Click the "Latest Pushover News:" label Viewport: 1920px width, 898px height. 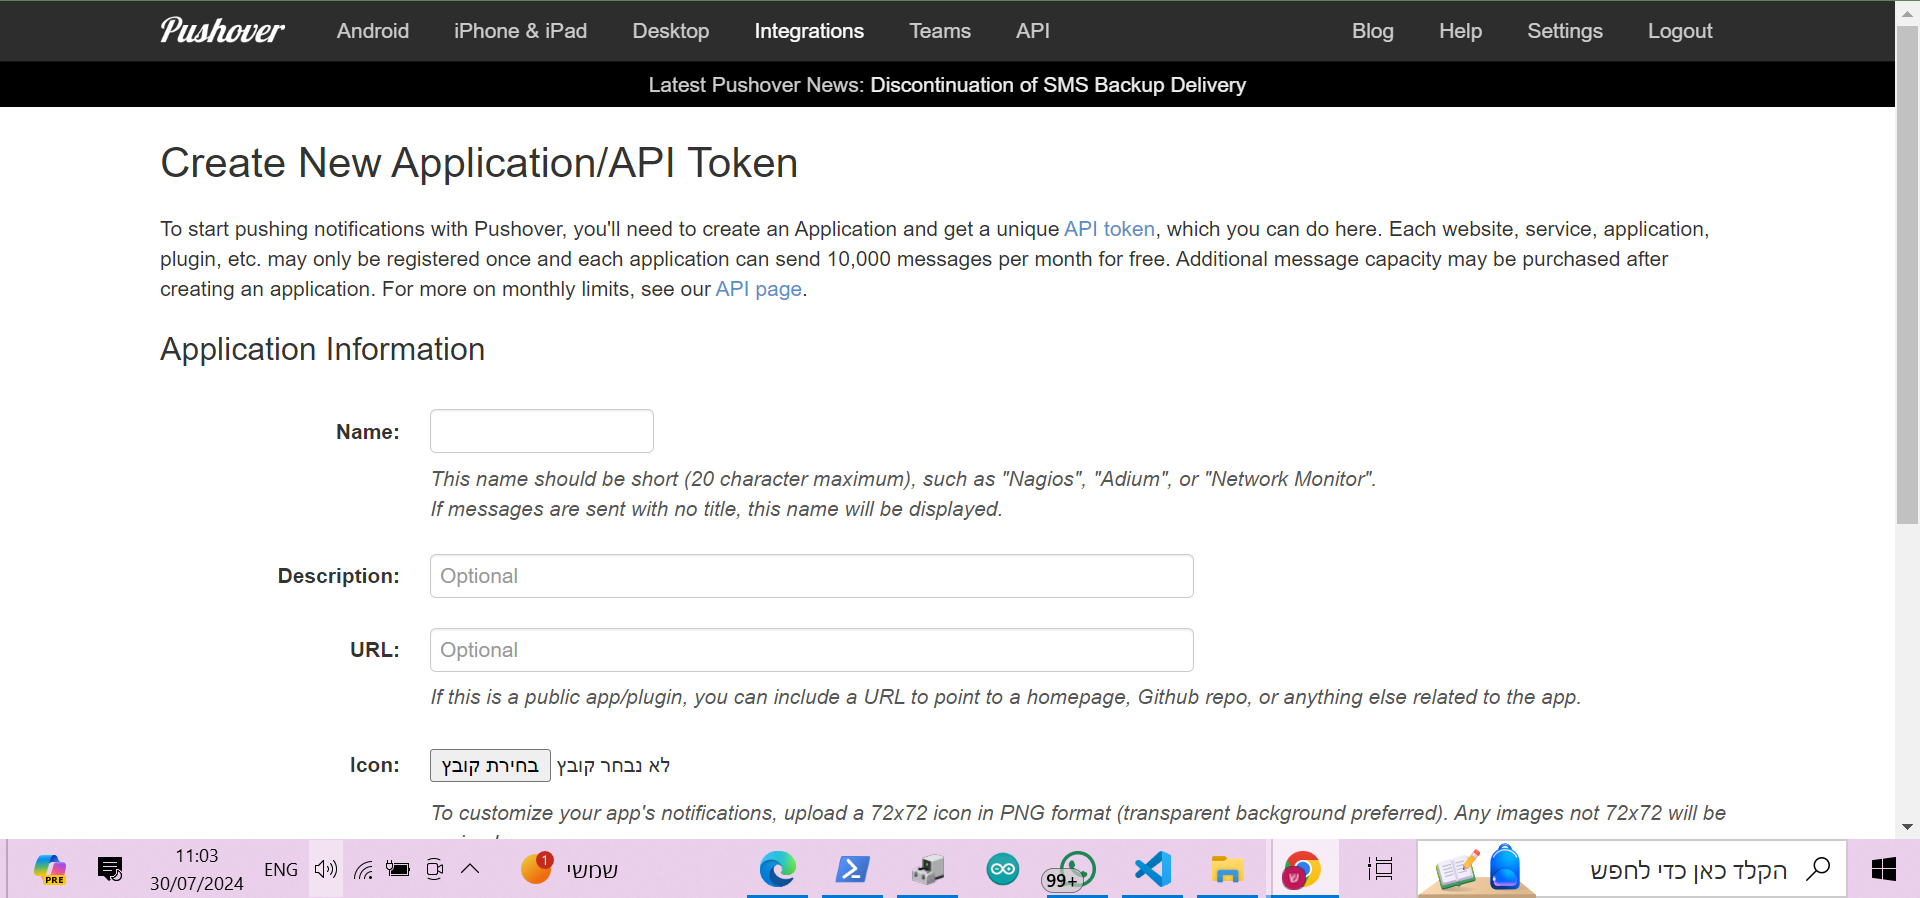click(x=756, y=85)
